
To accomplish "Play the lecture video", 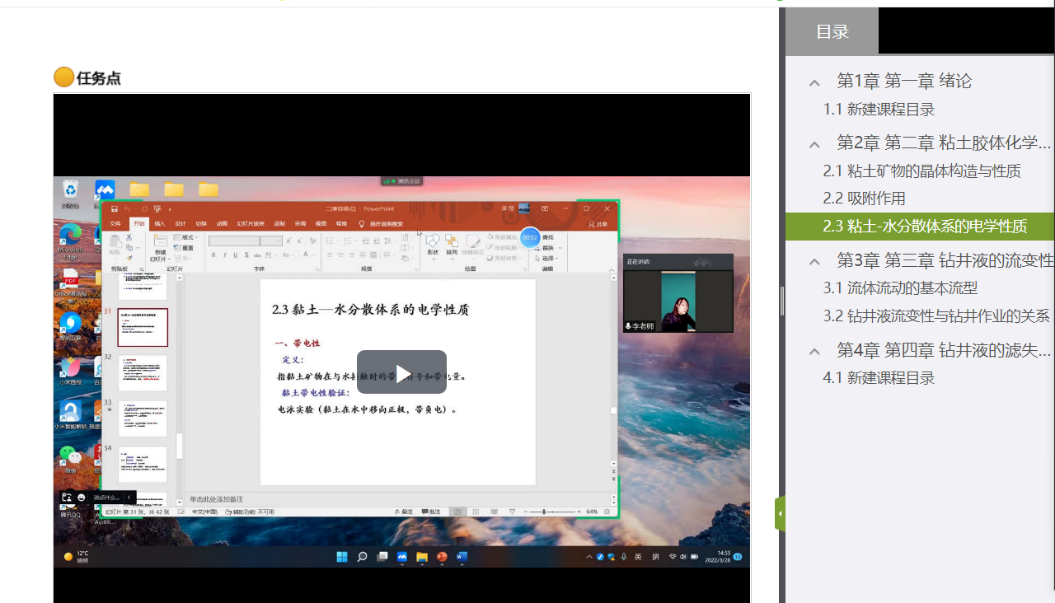I will [x=402, y=372].
